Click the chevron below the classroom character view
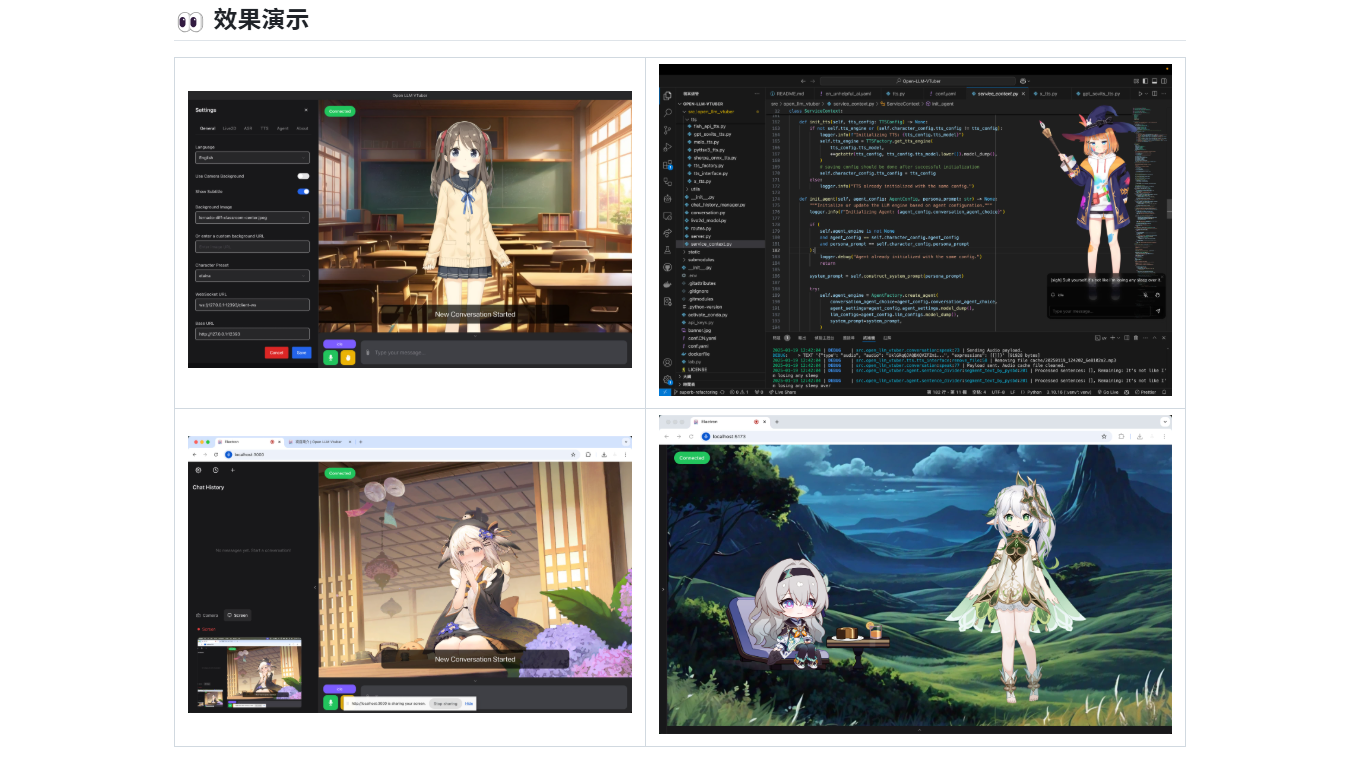This screenshot has width=1357, height=758. coord(475,336)
